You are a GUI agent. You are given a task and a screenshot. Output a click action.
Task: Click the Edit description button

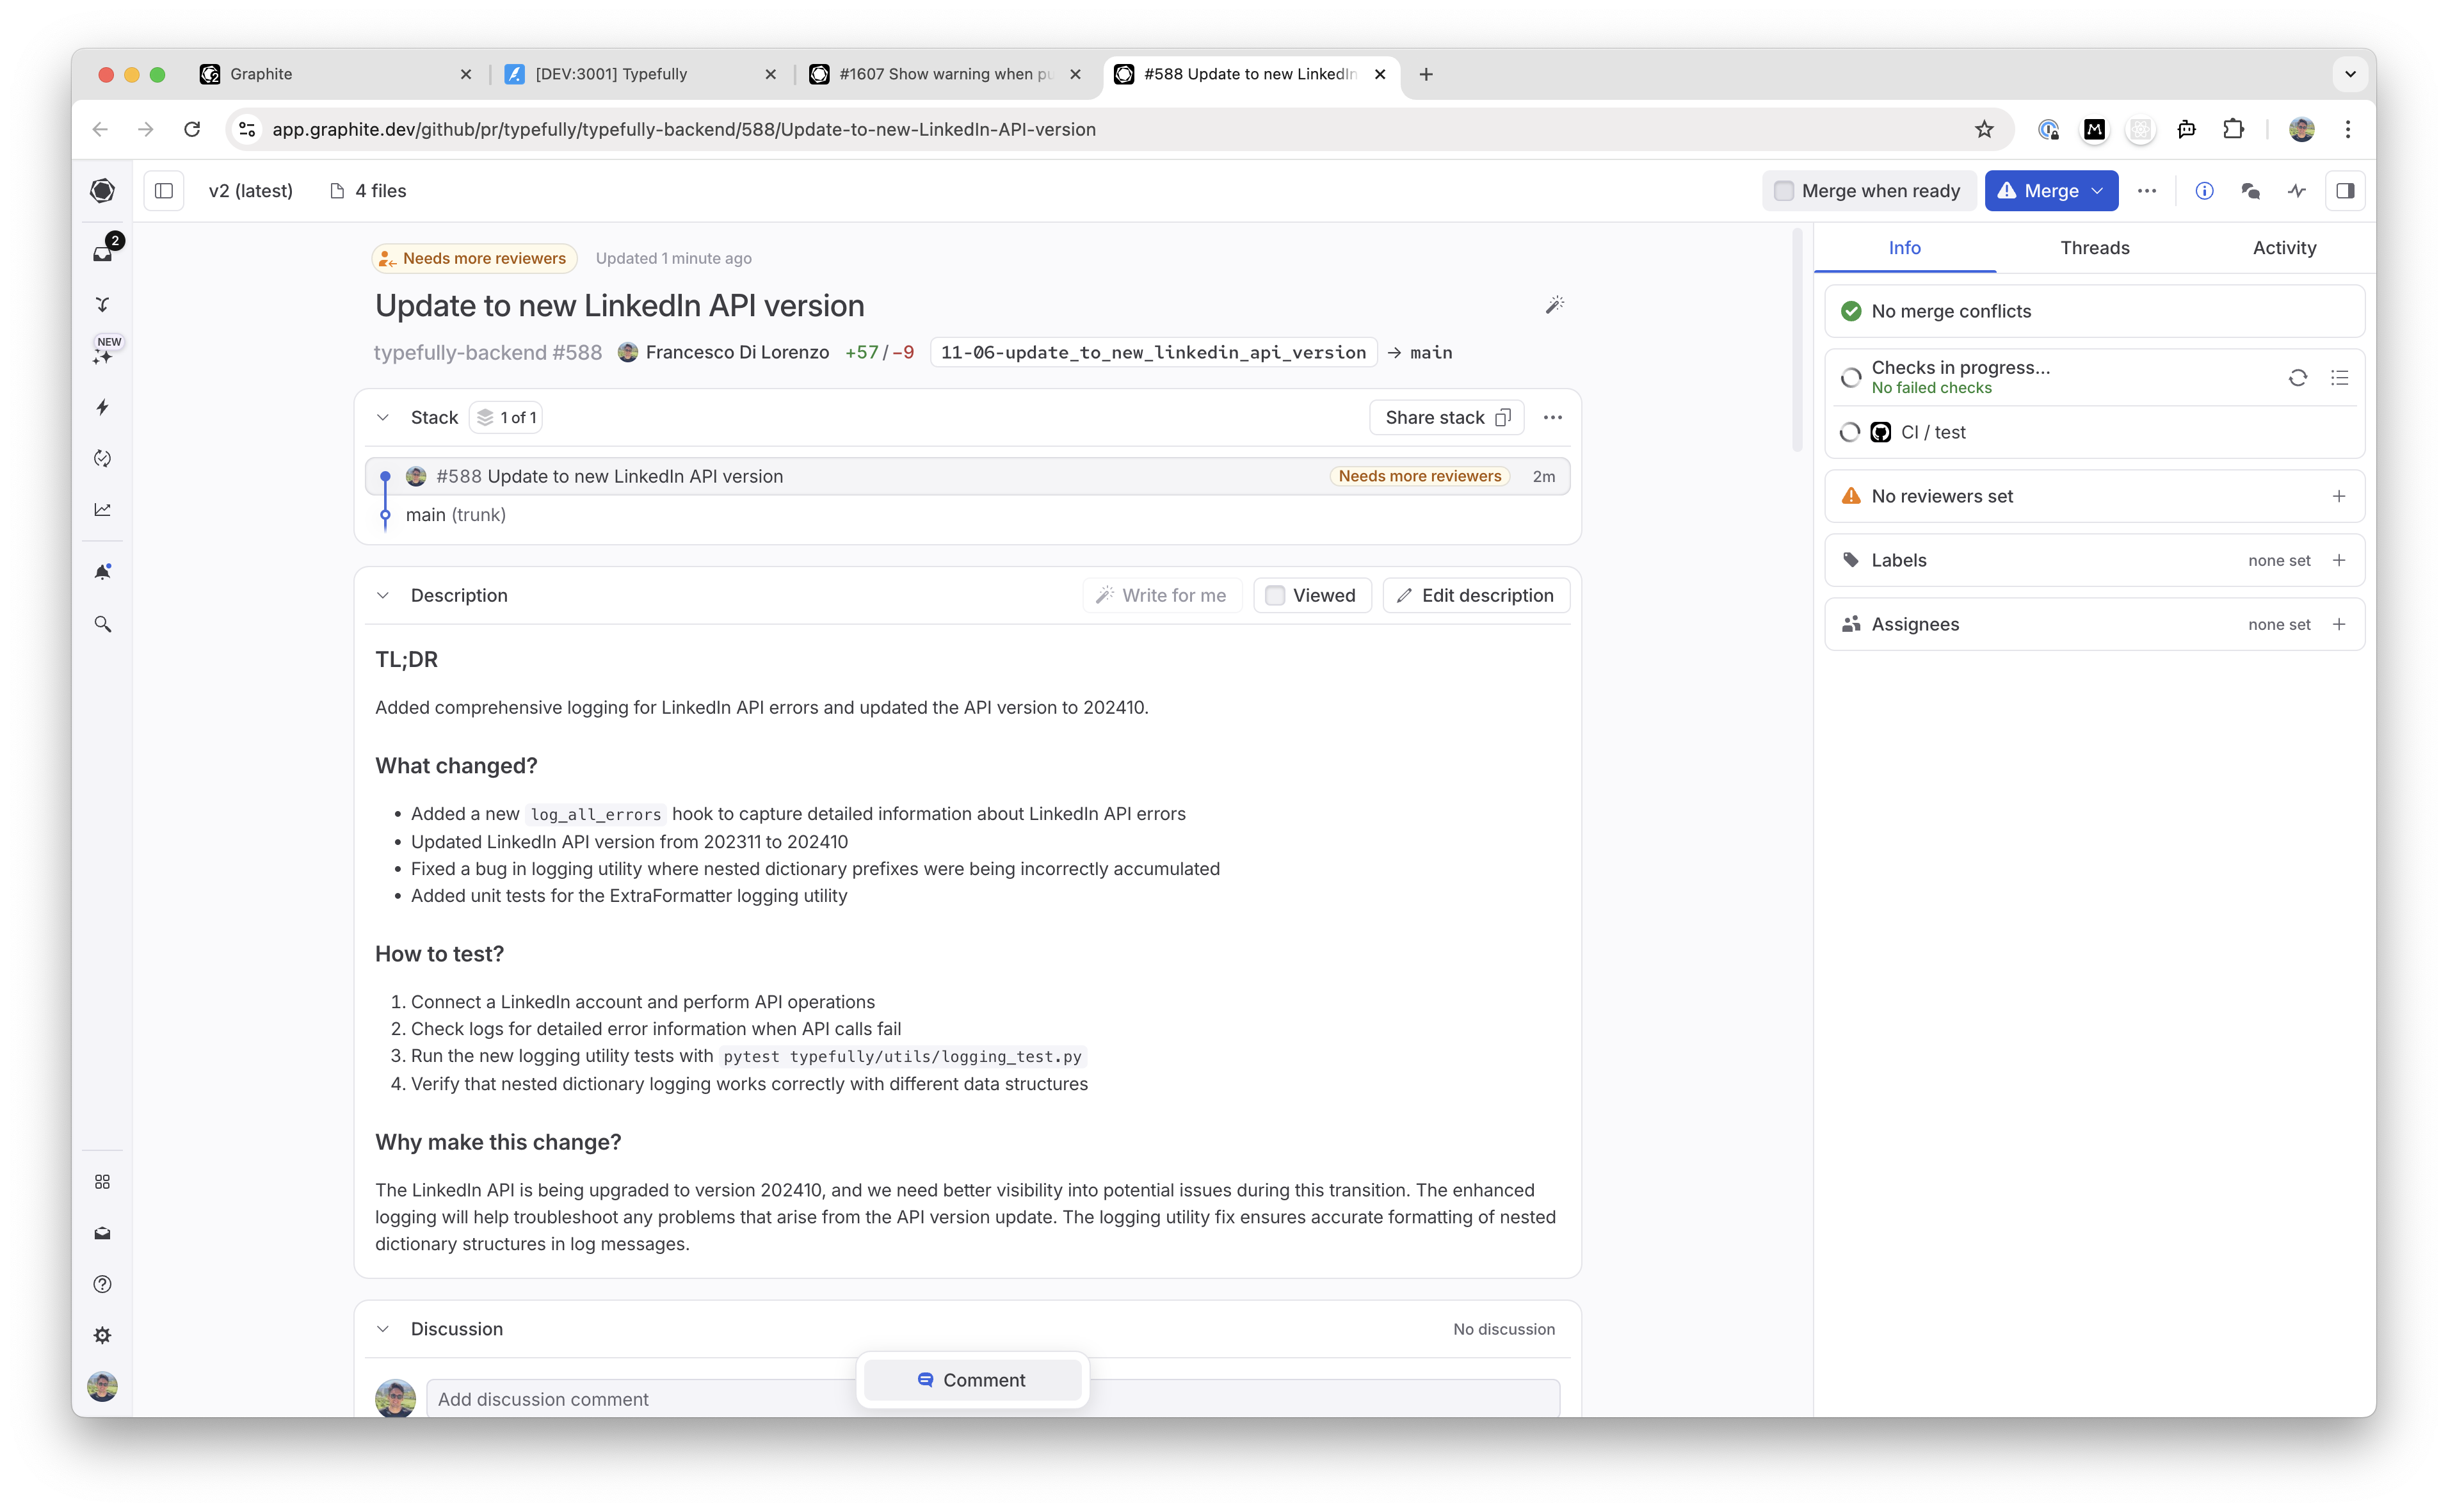pyautogui.click(x=1476, y=595)
